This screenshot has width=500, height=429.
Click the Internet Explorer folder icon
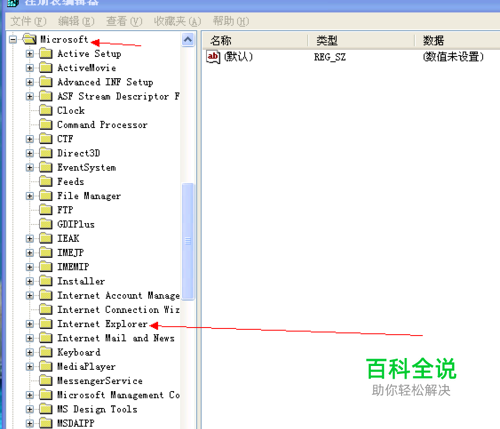(46, 324)
